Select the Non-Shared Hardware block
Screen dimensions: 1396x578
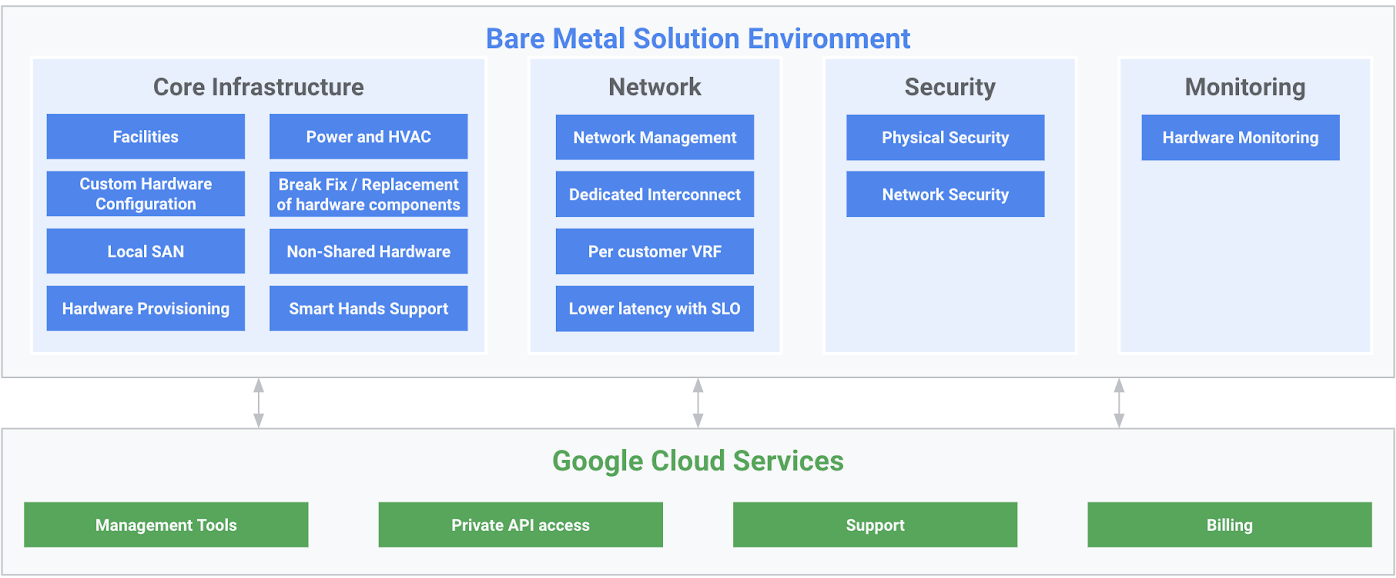(x=368, y=251)
